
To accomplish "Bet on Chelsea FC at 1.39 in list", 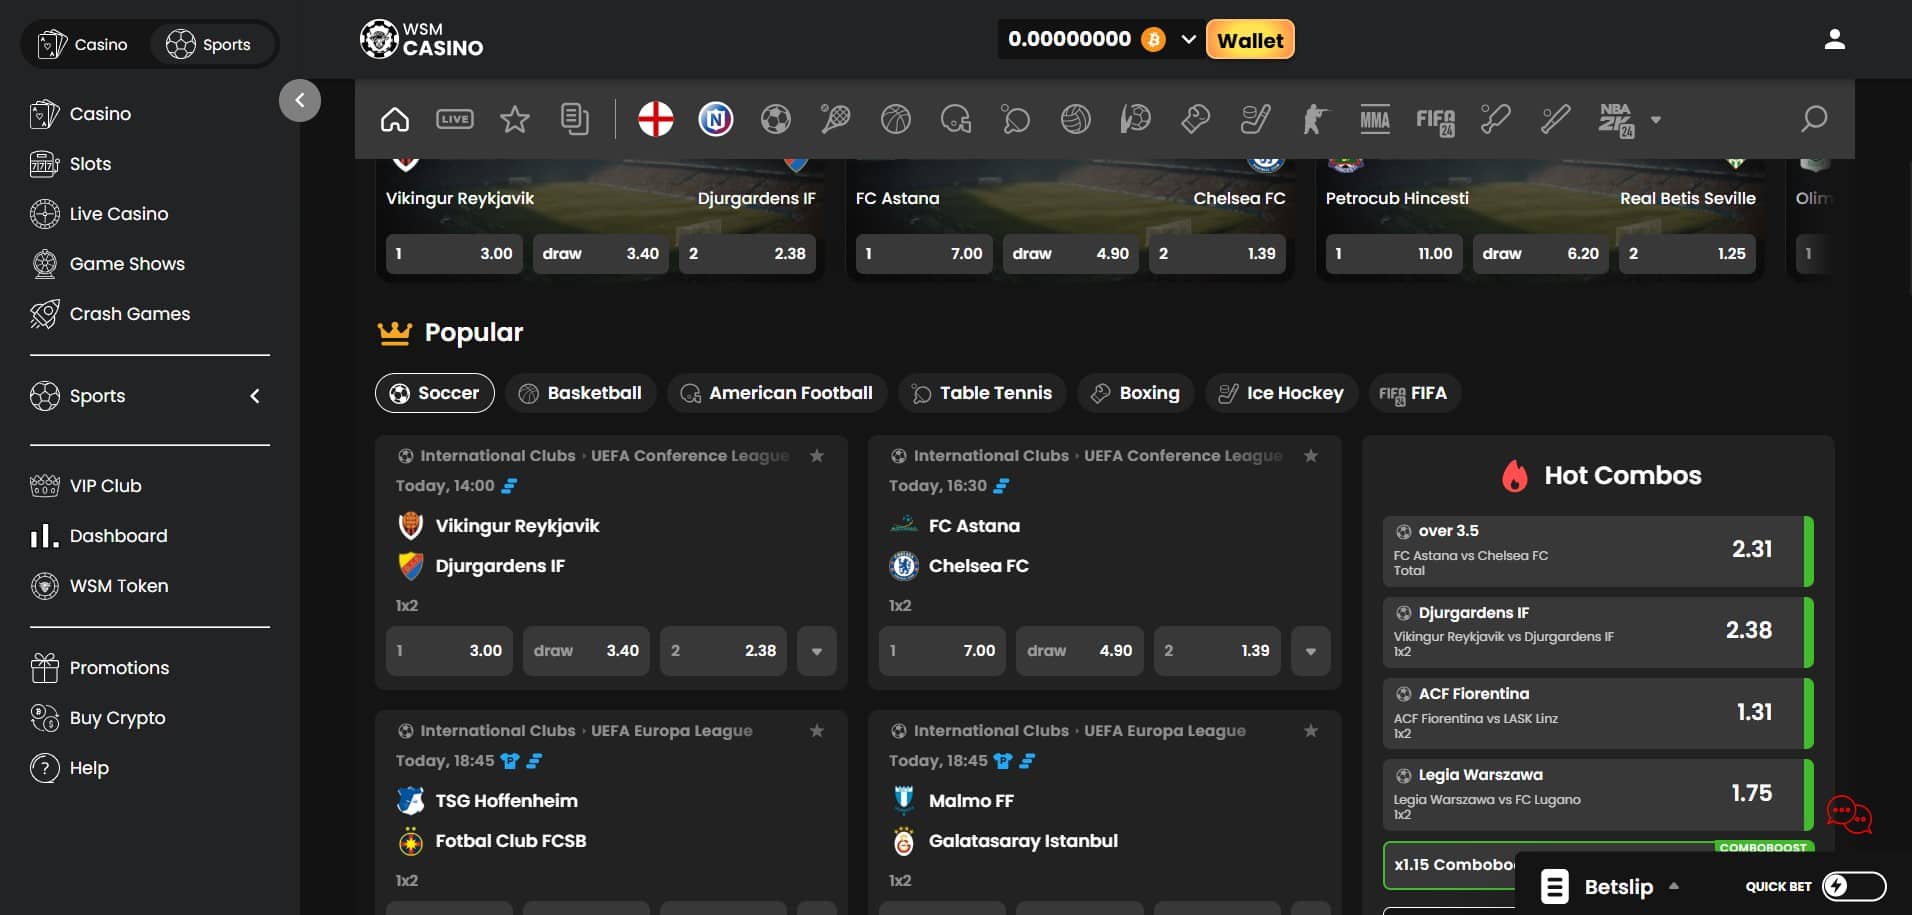I will 1217,651.
